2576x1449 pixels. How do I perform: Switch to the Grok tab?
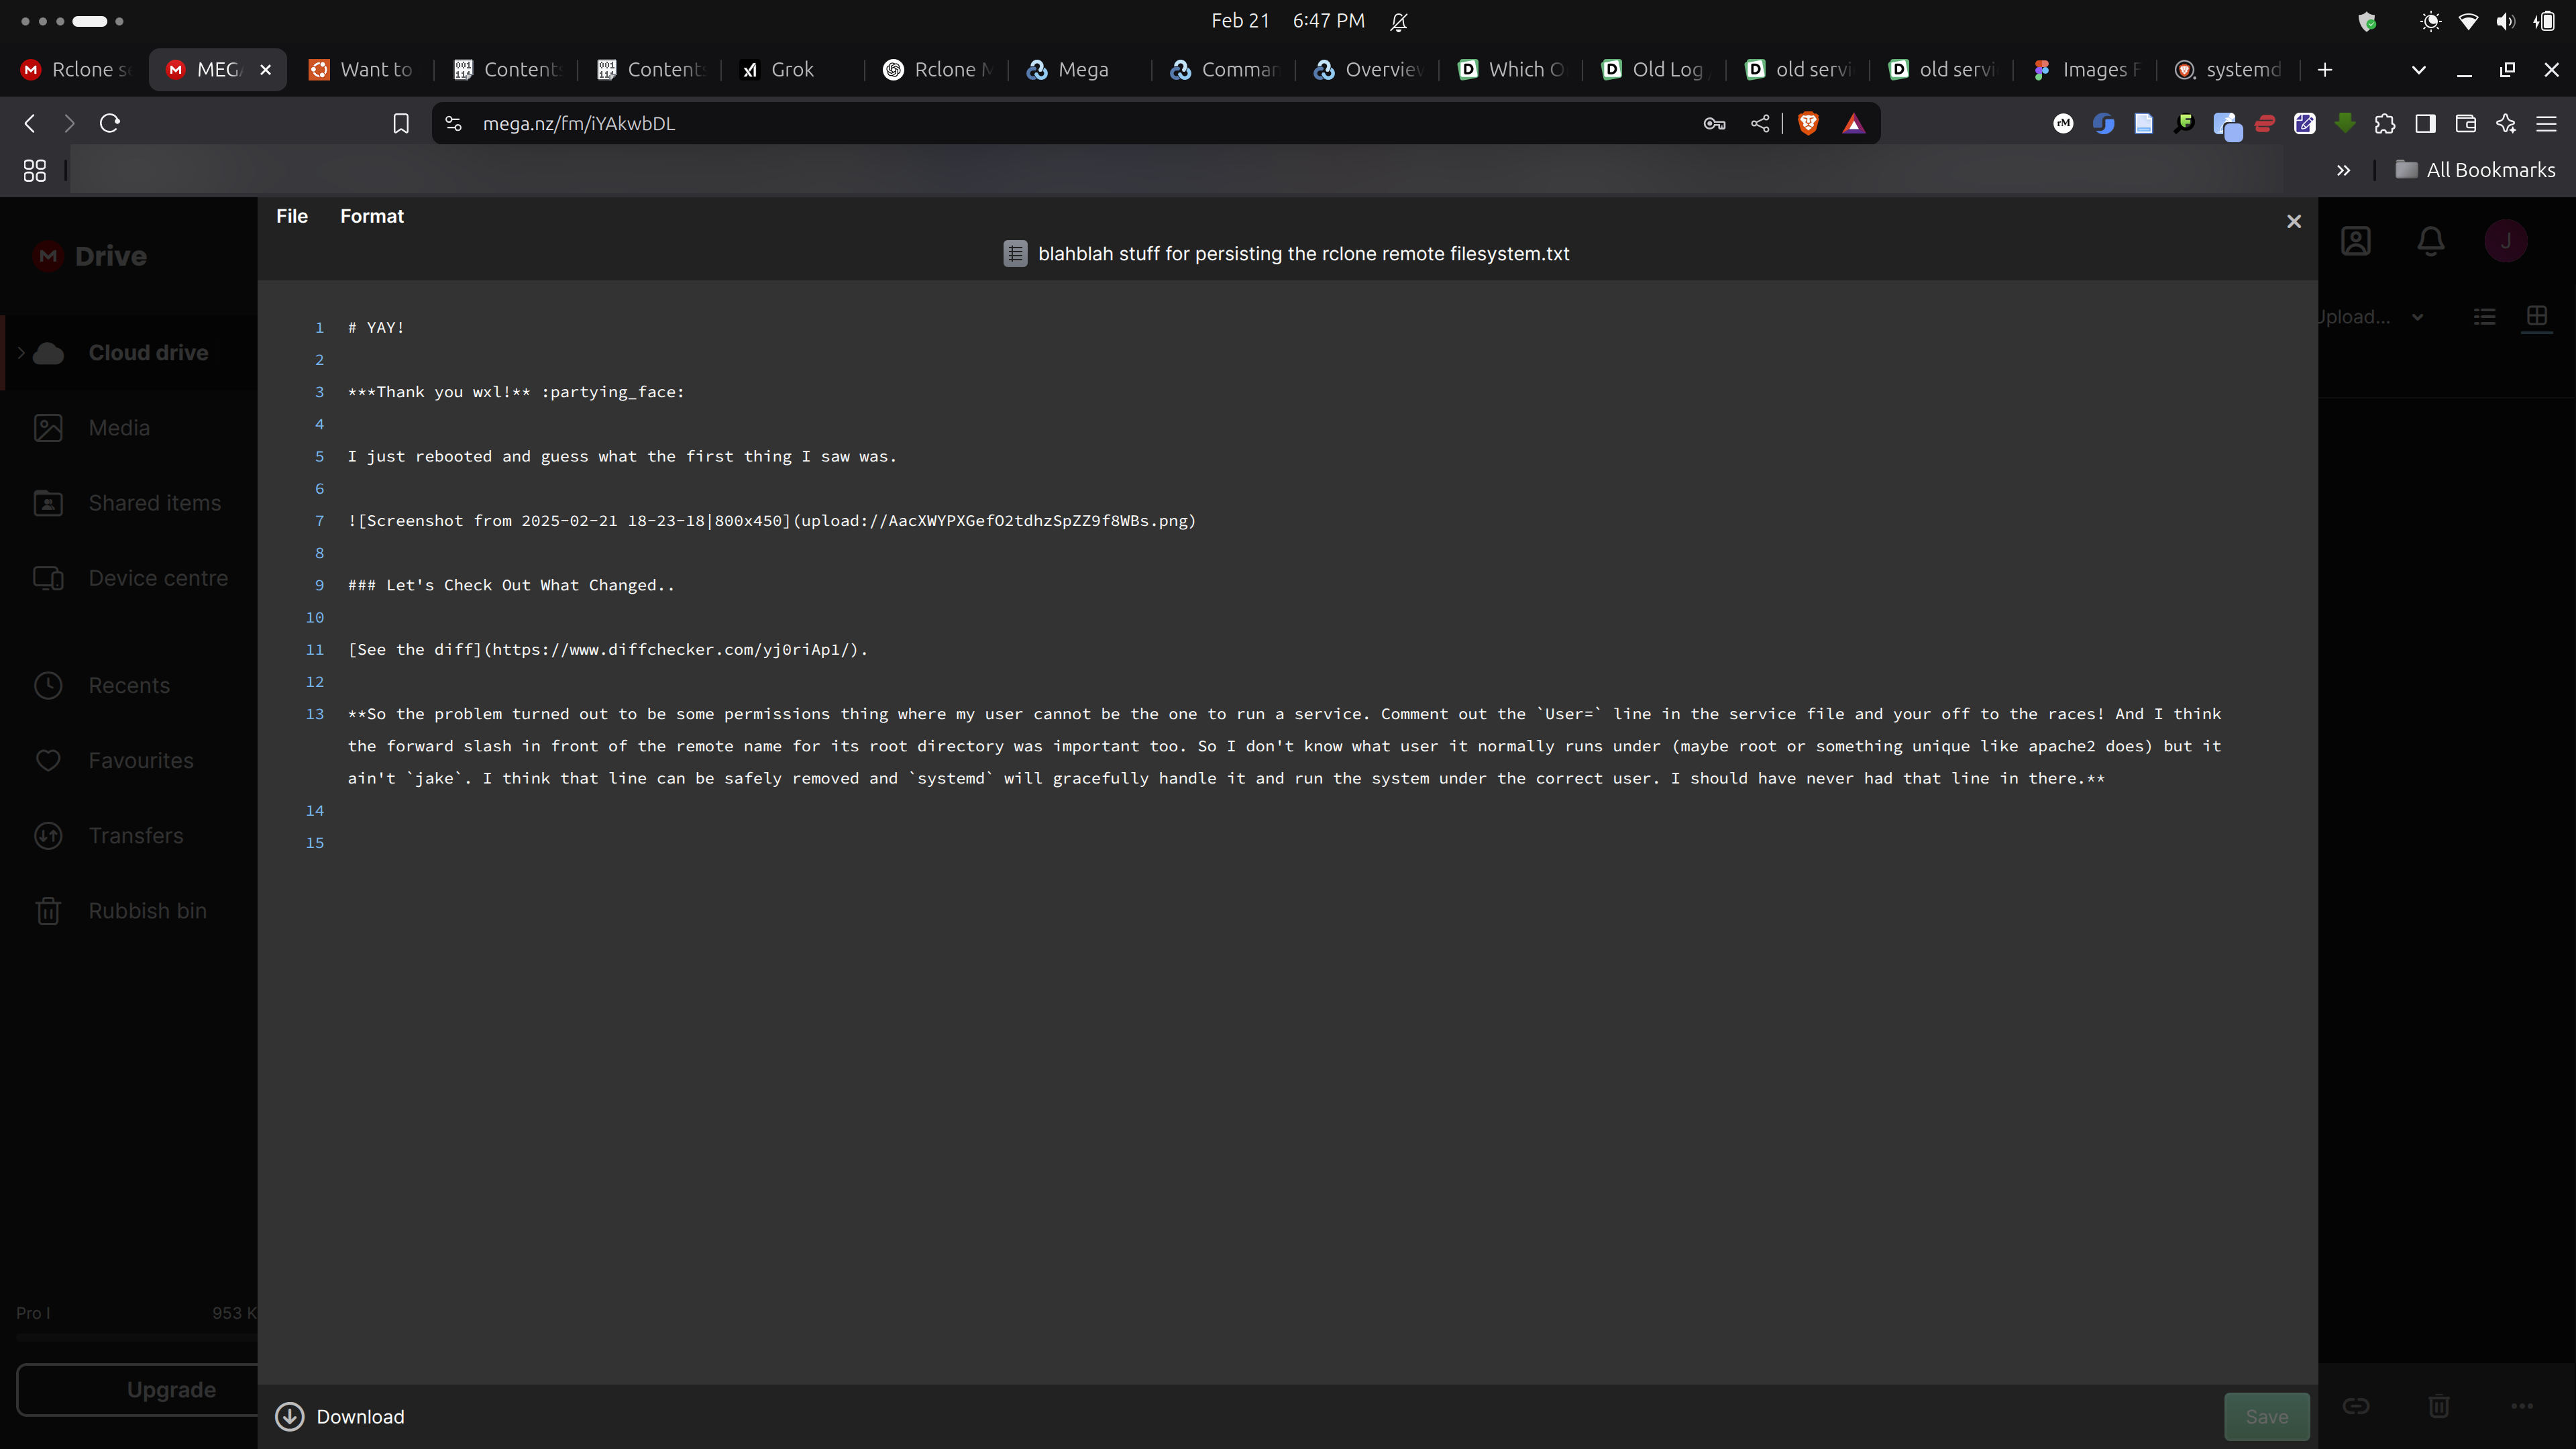[792, 70]
